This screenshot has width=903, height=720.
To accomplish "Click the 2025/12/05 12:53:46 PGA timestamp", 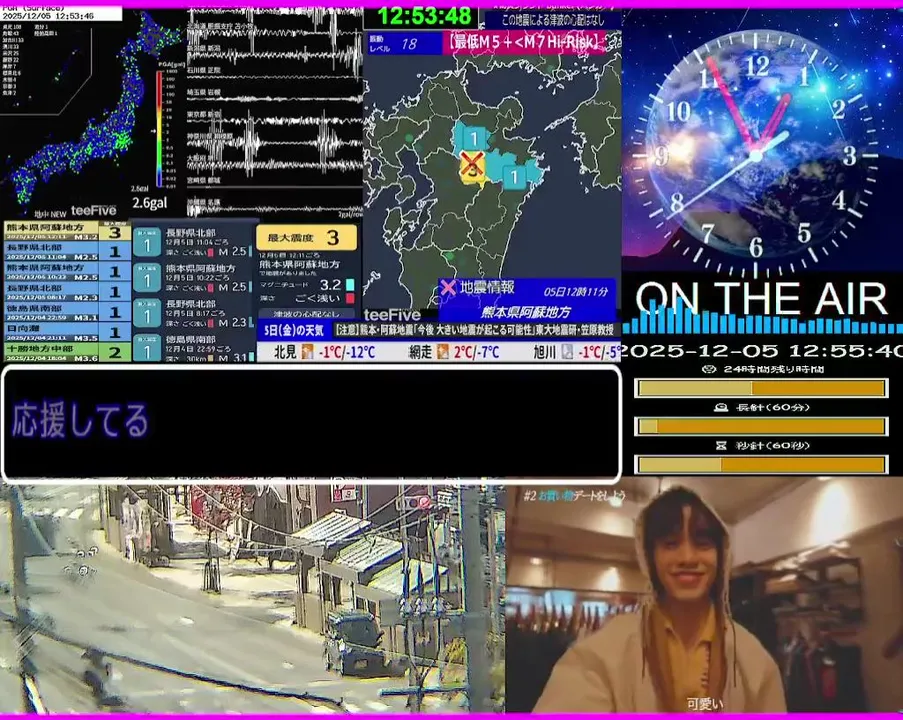I will click(48, 16).
